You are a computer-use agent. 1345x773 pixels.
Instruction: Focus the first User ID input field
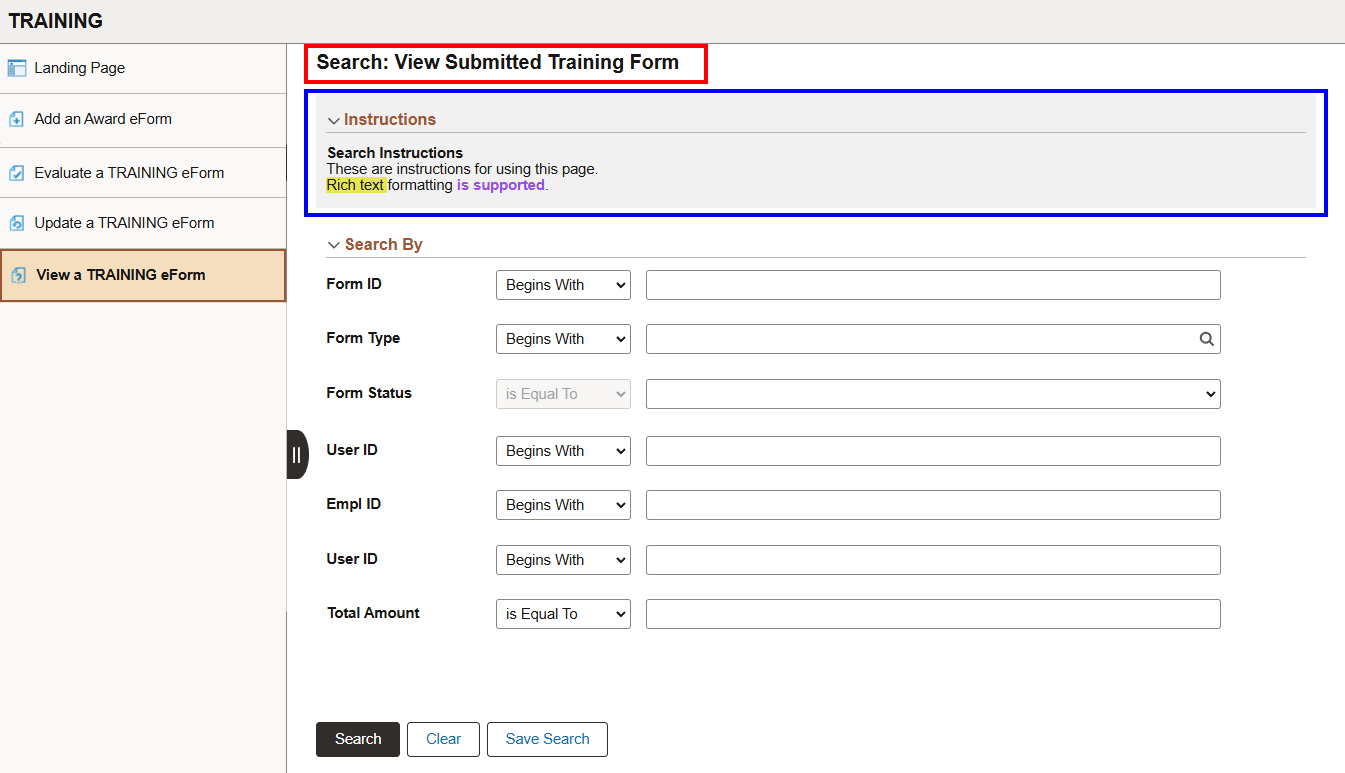(933, 451)
